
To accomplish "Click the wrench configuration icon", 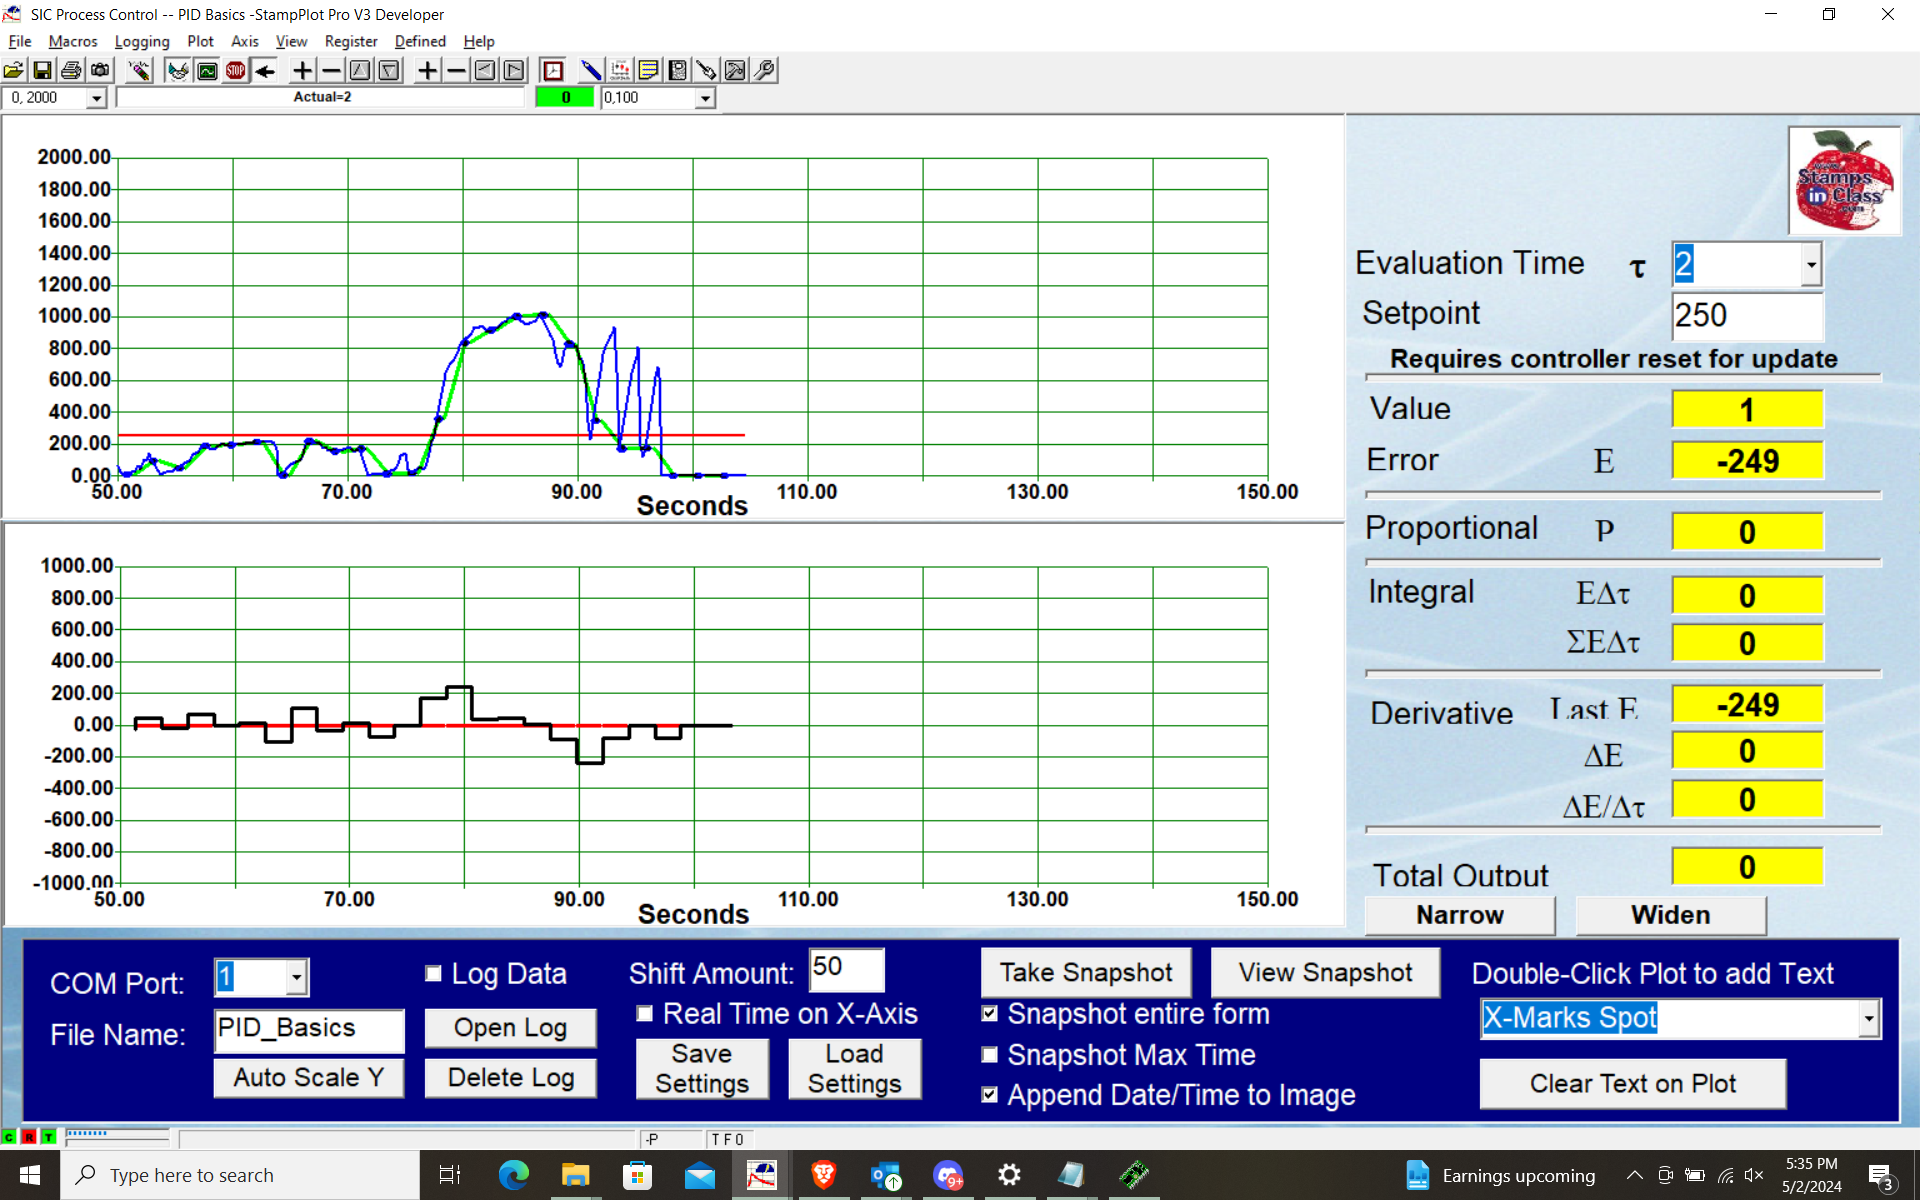I will tap(764, 70).
